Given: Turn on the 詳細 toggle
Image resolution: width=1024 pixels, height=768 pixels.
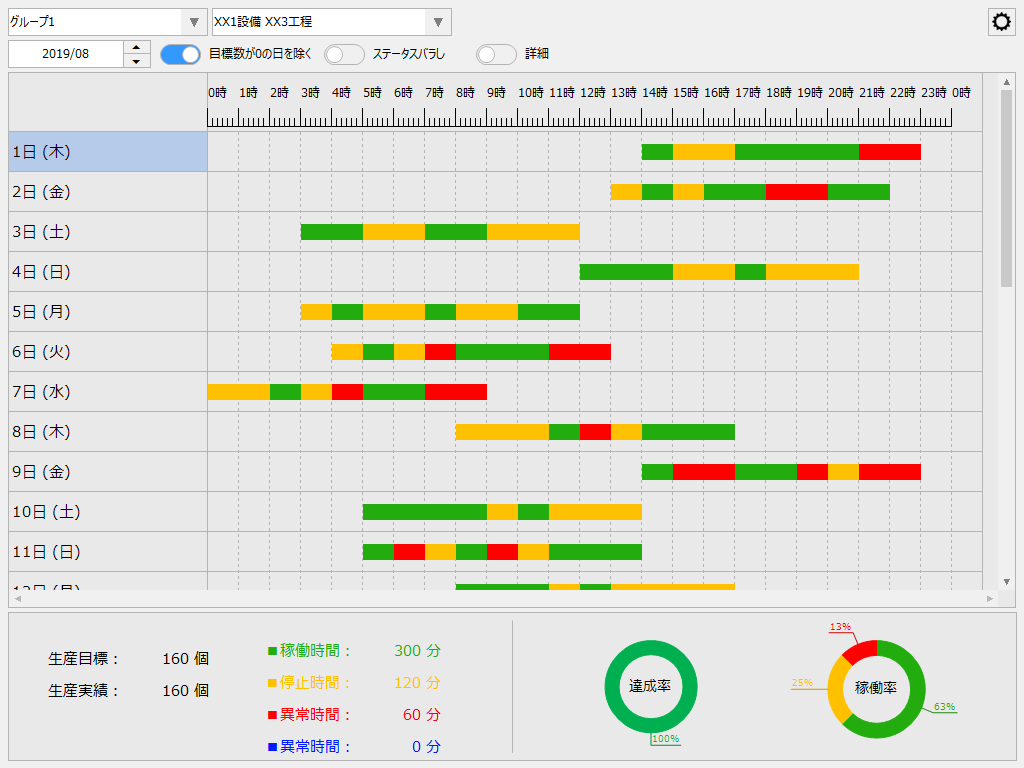Looking at the screenshot, I should (496, 54).
